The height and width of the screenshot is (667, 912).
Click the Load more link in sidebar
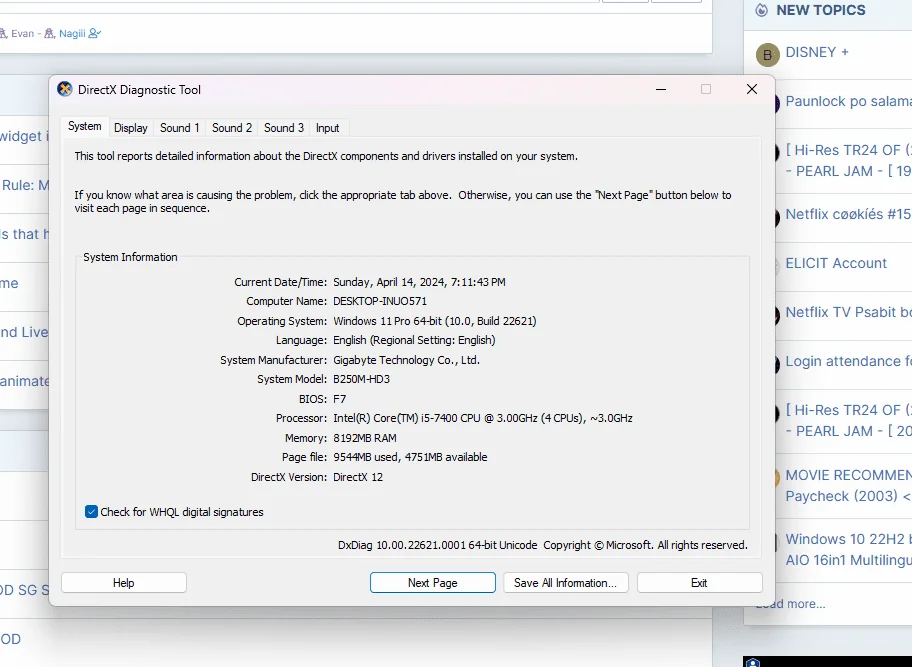[x=791, y=604]
